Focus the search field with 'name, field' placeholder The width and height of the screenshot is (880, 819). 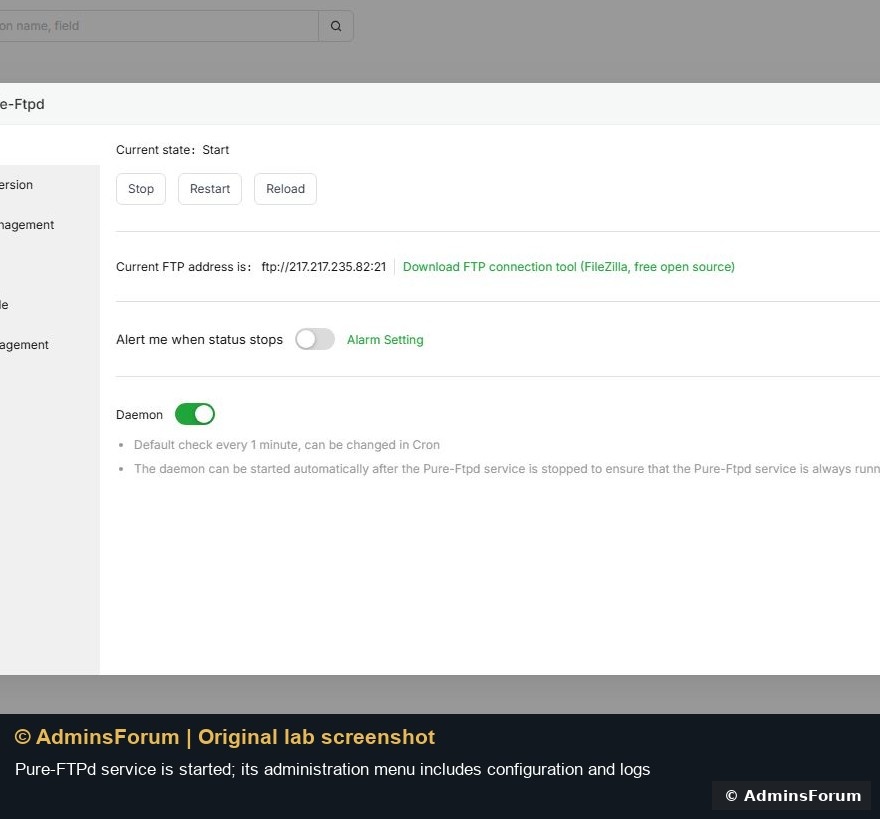point(159,26)
